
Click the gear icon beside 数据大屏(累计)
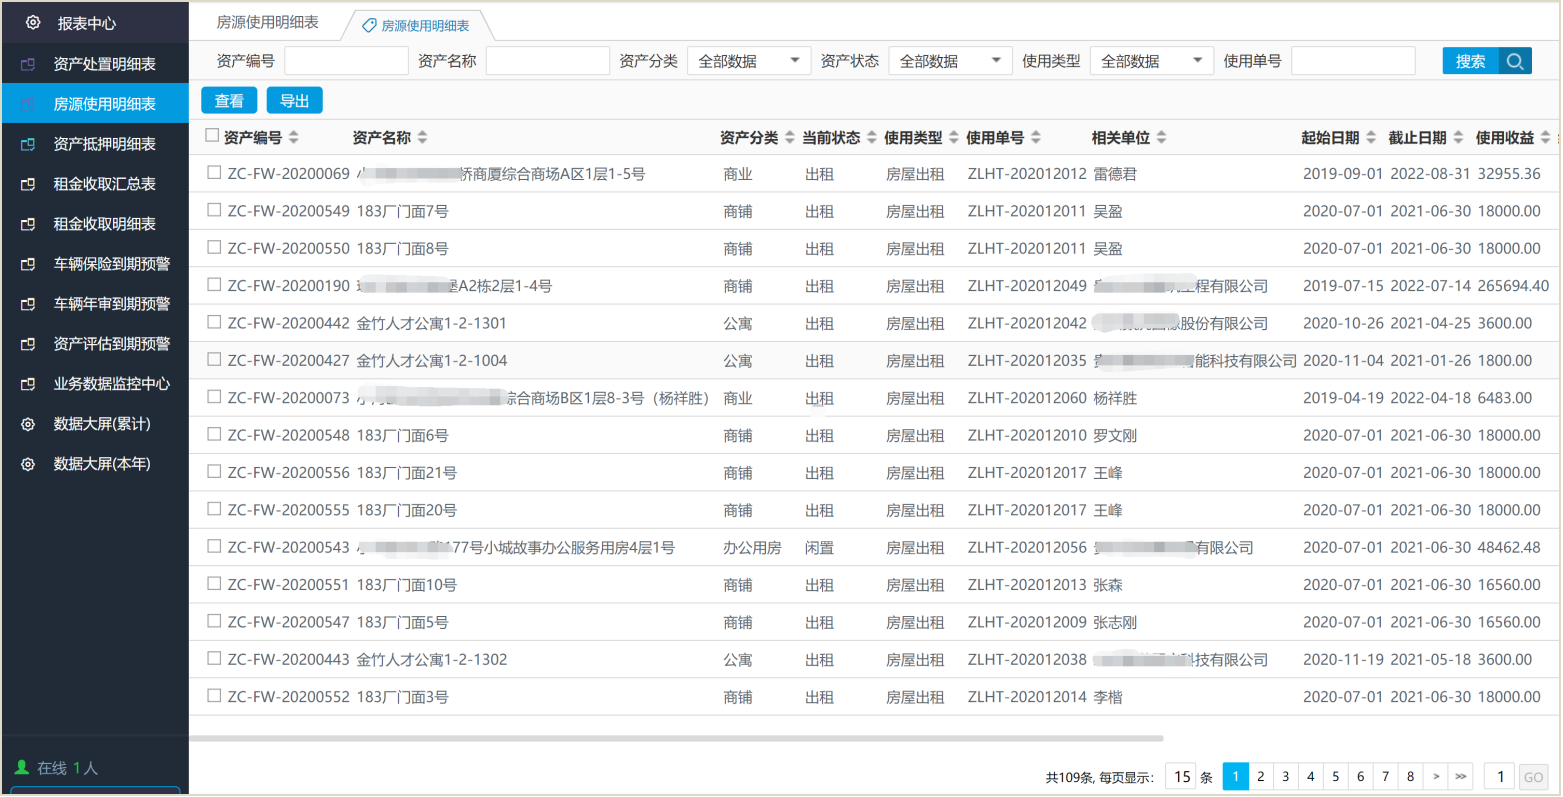click(x=28, y=424)
